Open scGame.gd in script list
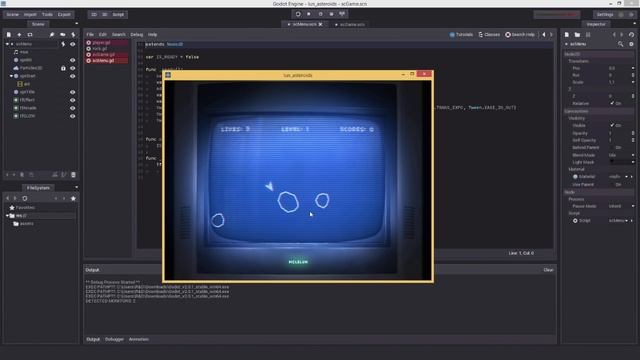 click(107, 54)
